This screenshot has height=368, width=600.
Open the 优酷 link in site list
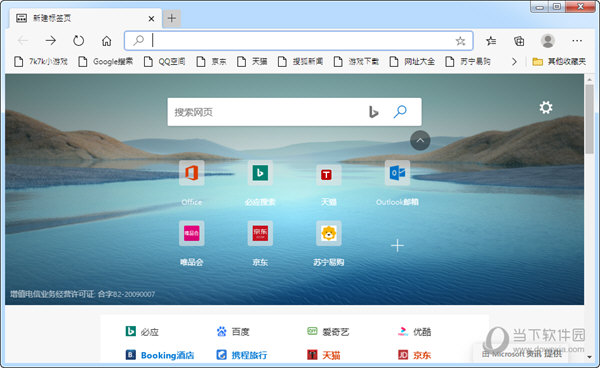(x=414, y=331)
